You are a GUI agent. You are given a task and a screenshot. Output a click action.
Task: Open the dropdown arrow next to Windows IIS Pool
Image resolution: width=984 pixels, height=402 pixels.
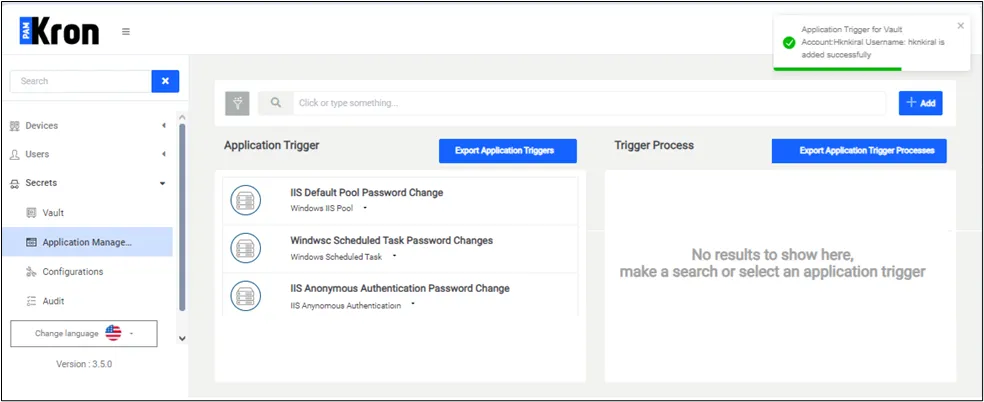pyautogui.click(x=365, y=208)
